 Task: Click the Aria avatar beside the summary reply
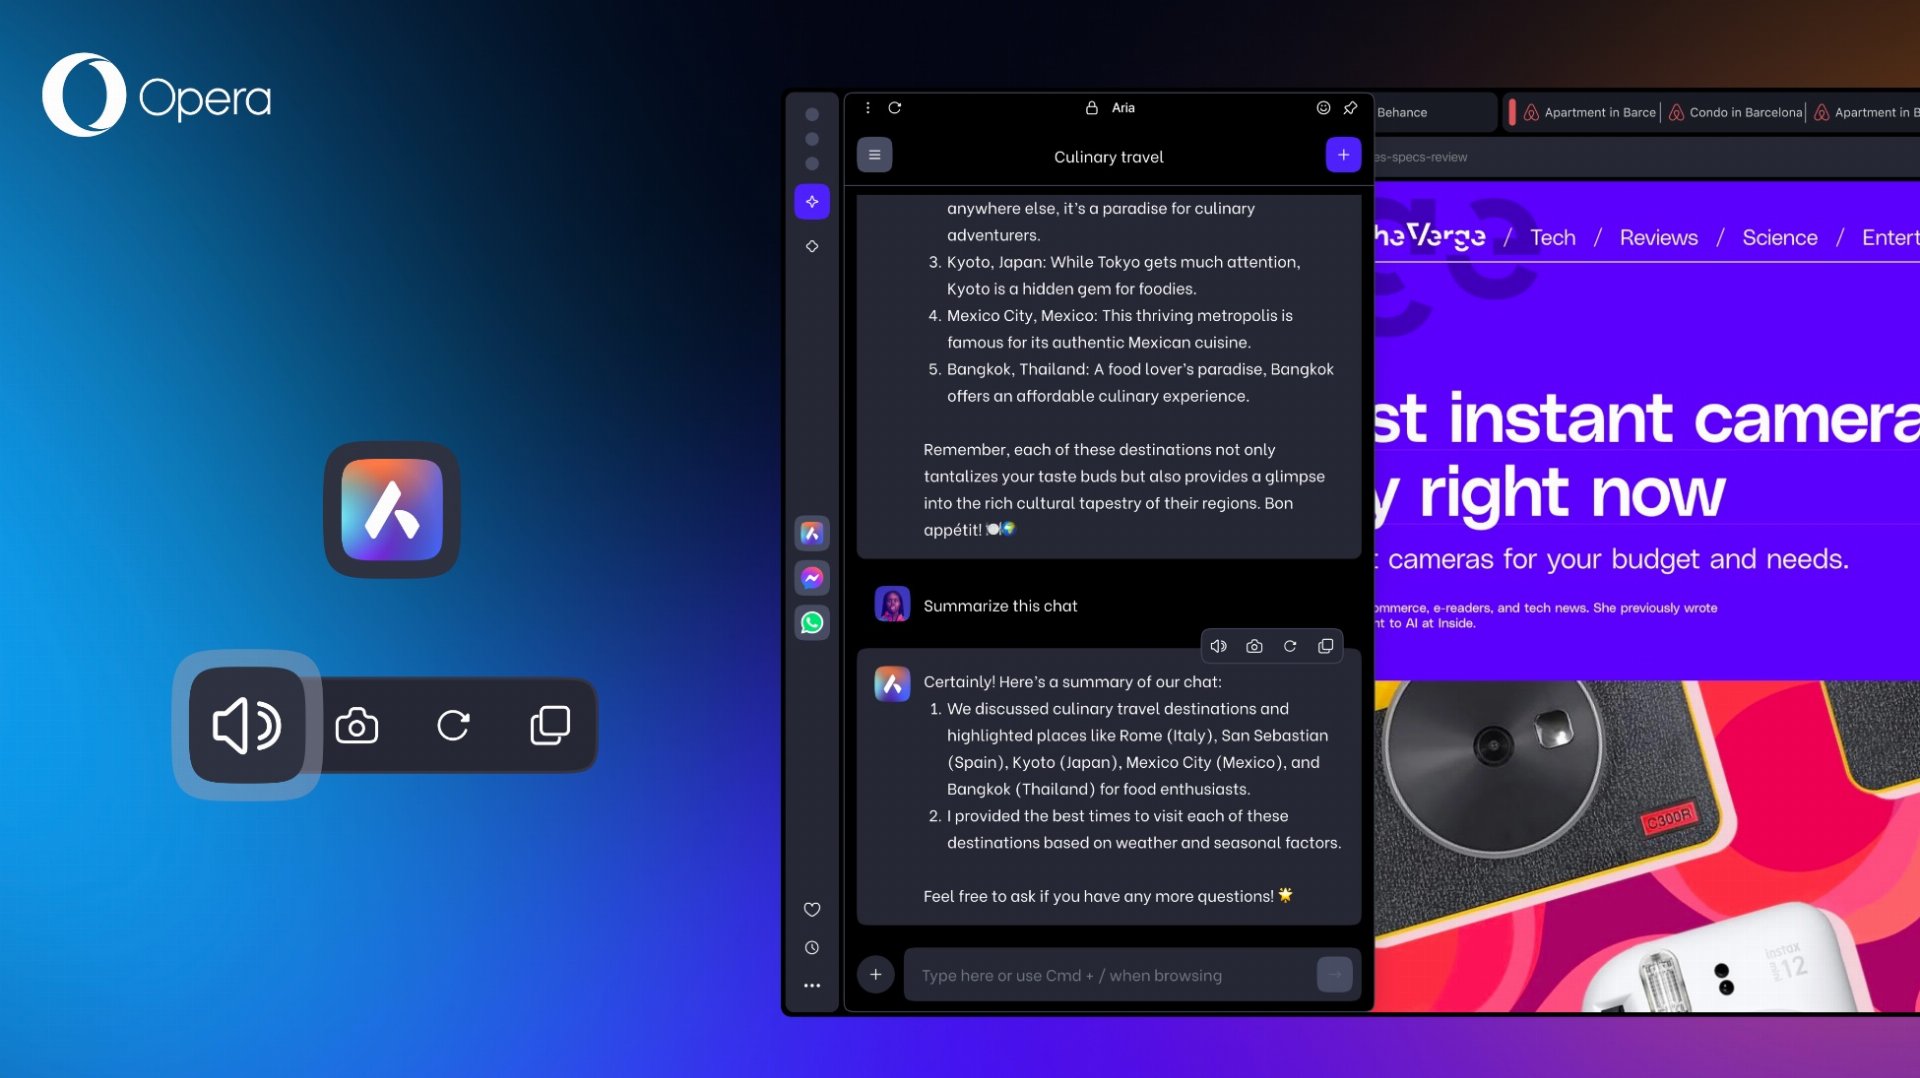click(x=892, y=684)
